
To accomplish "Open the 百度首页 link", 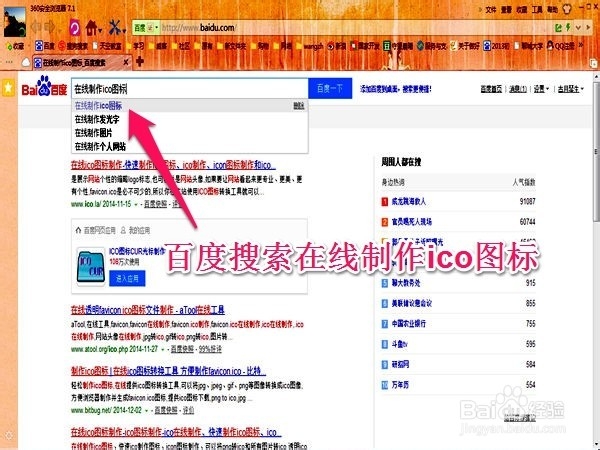I will point(491,89).
